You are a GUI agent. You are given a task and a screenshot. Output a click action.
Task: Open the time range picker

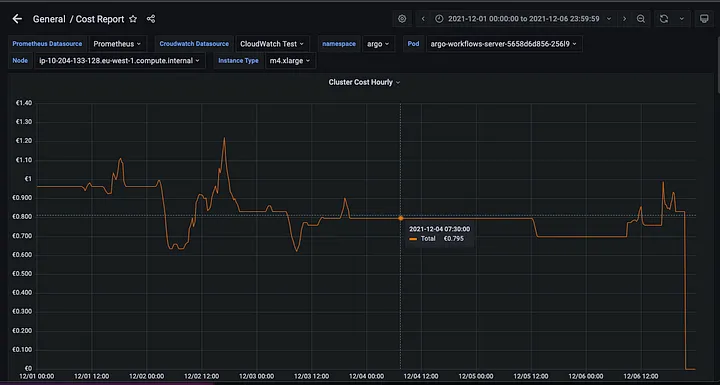pyautogui.click(x=523, y=19)
